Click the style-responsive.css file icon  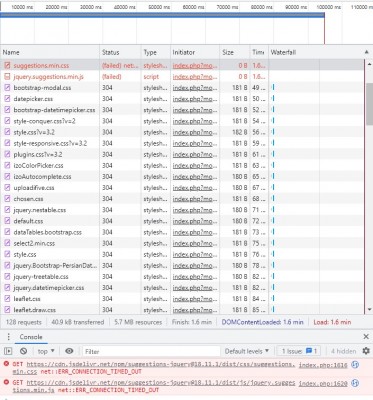(7, 143)
